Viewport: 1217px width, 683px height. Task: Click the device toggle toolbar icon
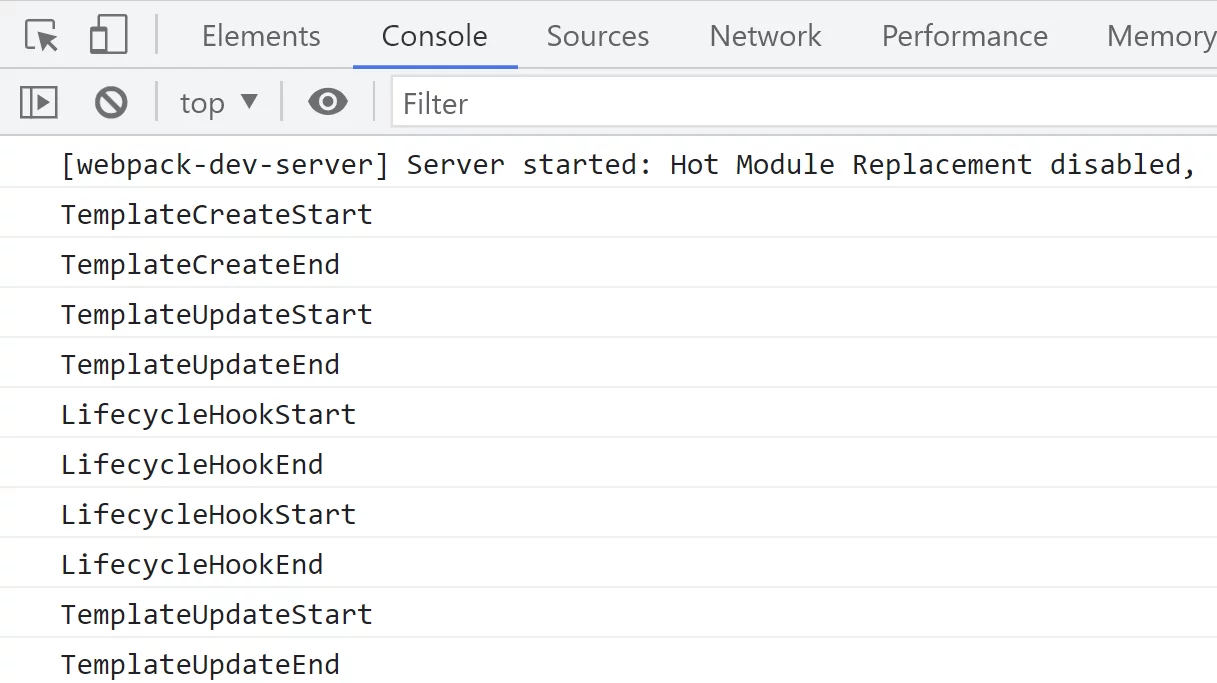[x=108, y=33]
